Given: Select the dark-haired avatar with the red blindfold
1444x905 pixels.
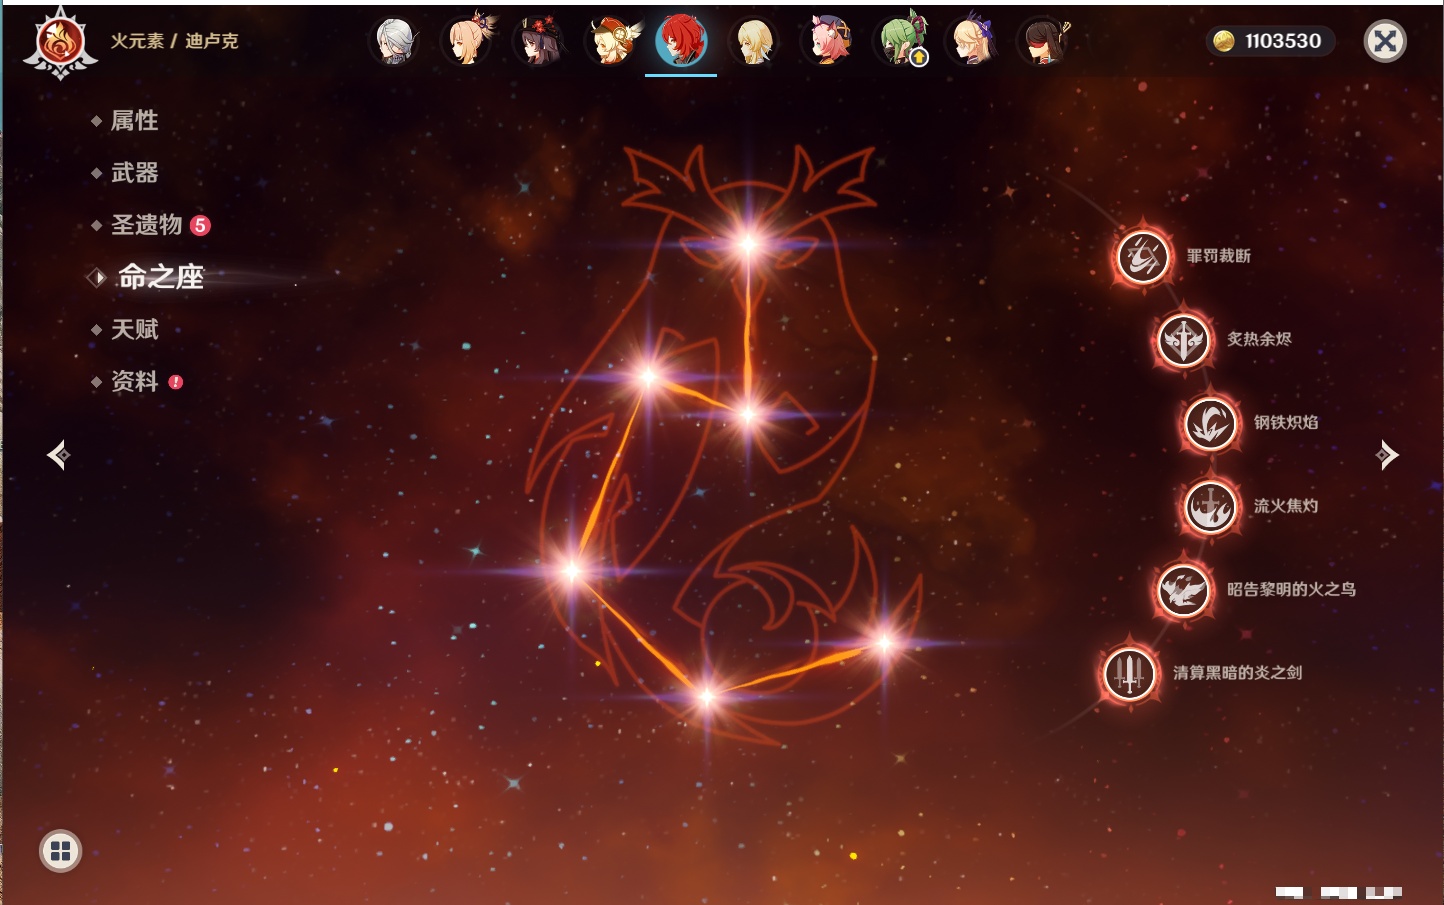Looking at the screenshot, I should [x=1044, y=42].
